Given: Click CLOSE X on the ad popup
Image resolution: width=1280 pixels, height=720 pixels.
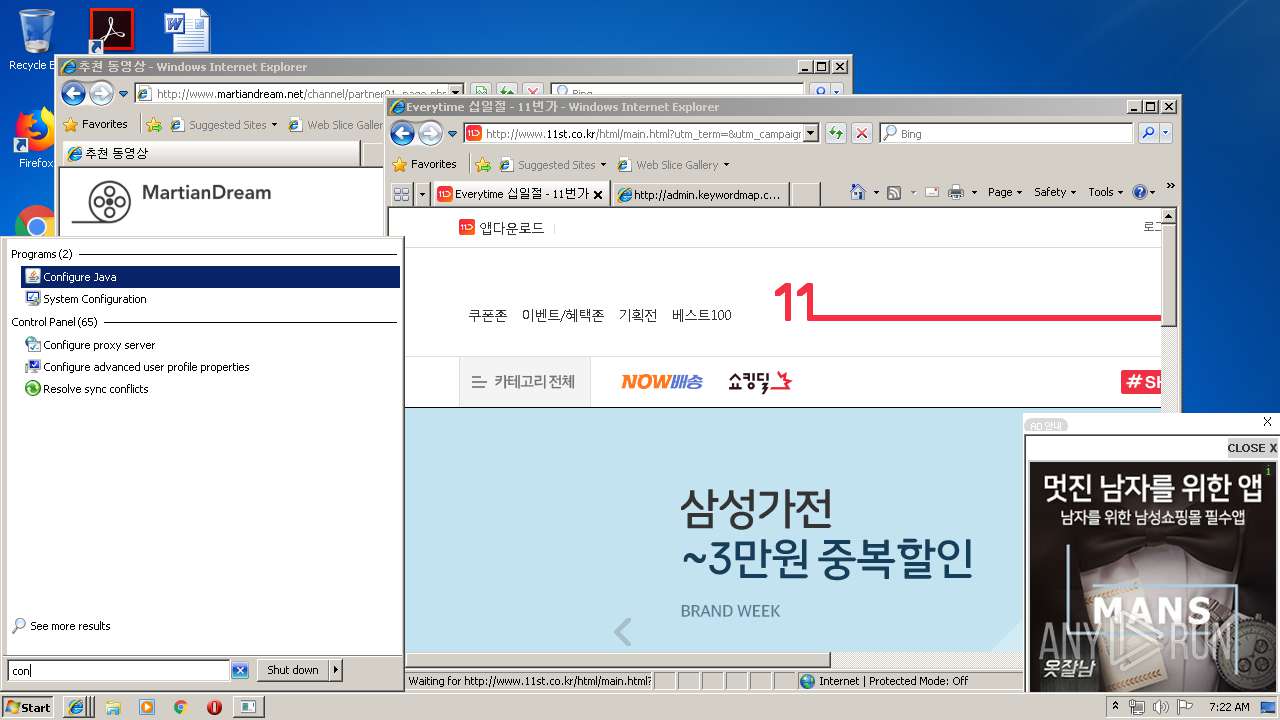Looking at the screenshot, I should pyautogui.click(x=1252, y=448).
